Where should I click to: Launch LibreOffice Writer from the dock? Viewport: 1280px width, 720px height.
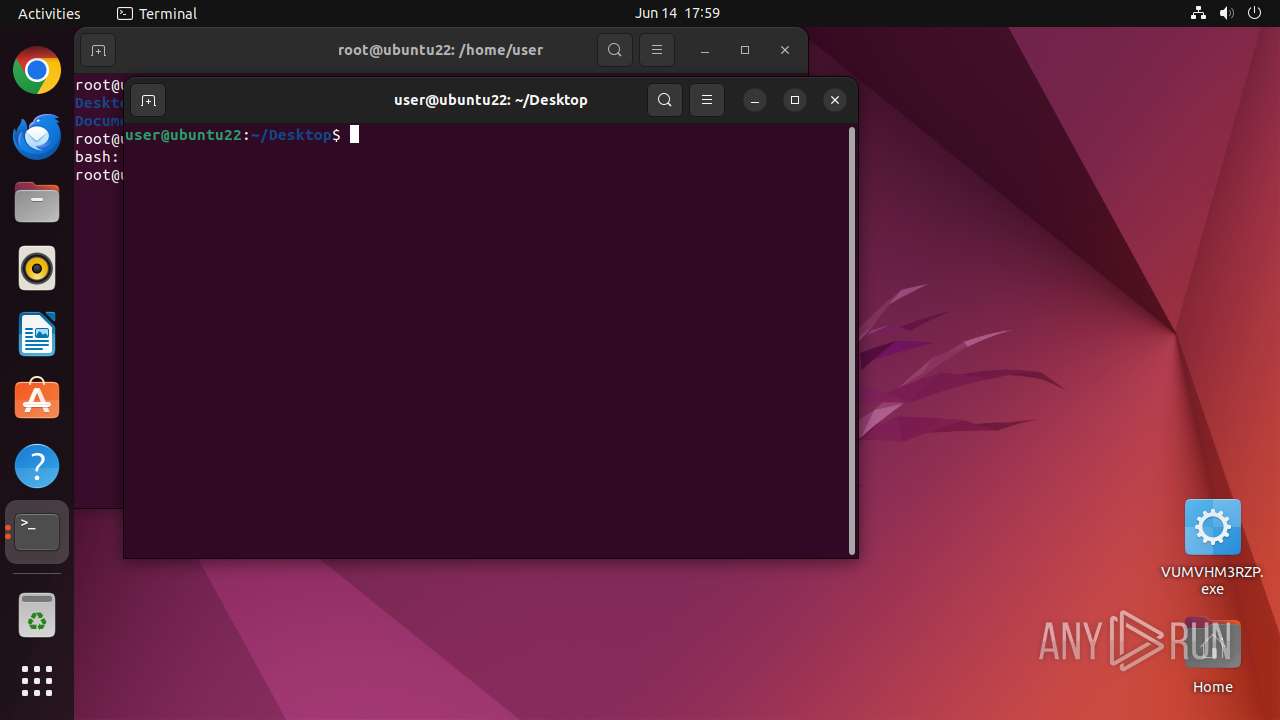pos(37,334)
